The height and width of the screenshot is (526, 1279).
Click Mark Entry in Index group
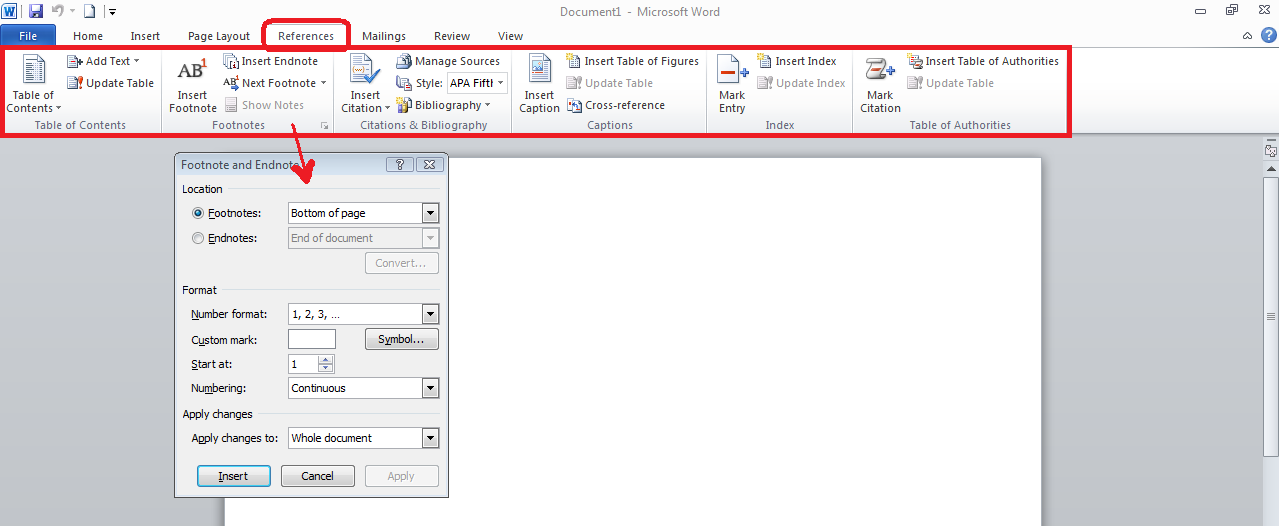(x=732, y=84)
